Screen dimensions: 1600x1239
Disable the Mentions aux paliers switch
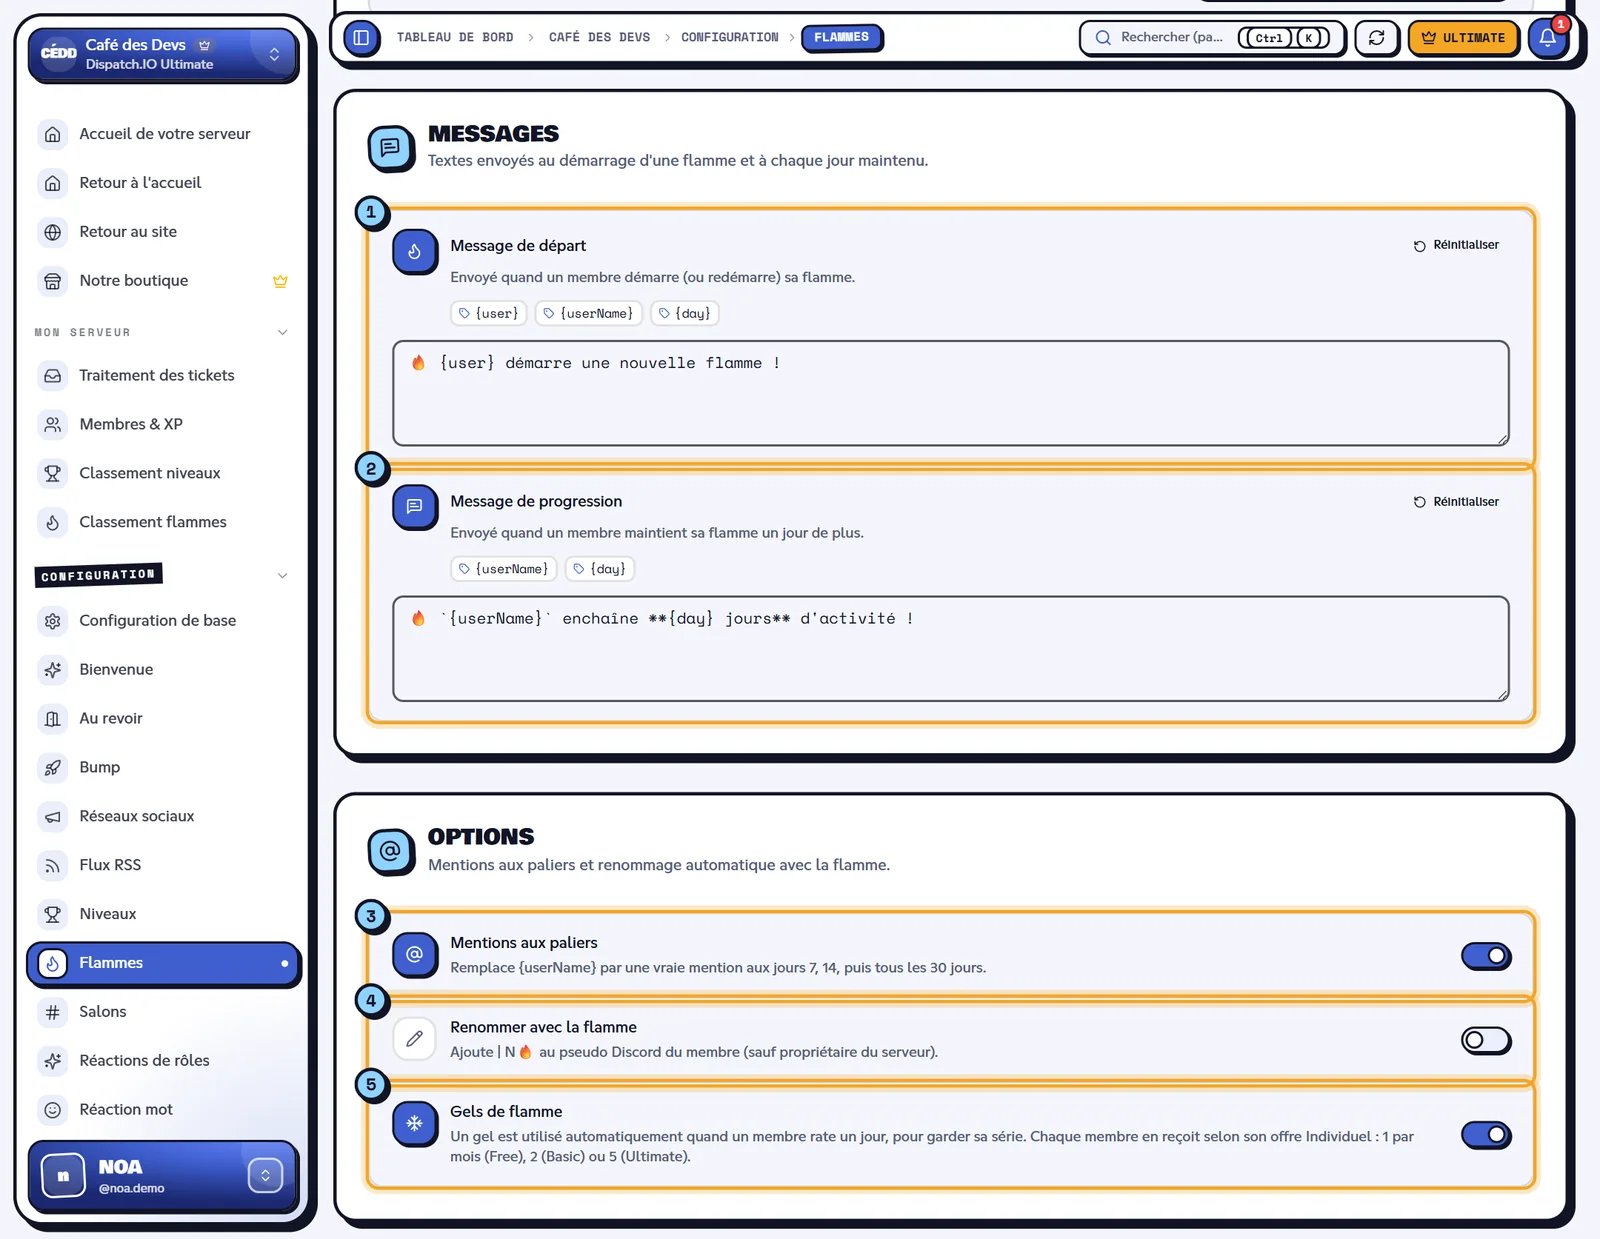point(1486,956)
